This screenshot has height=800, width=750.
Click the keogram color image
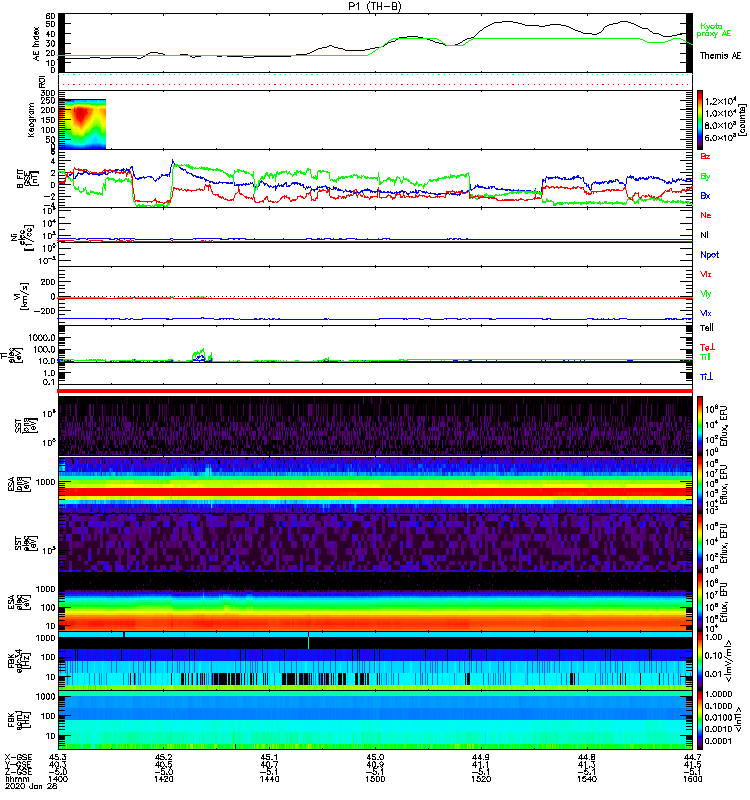[x=83, y=124]
